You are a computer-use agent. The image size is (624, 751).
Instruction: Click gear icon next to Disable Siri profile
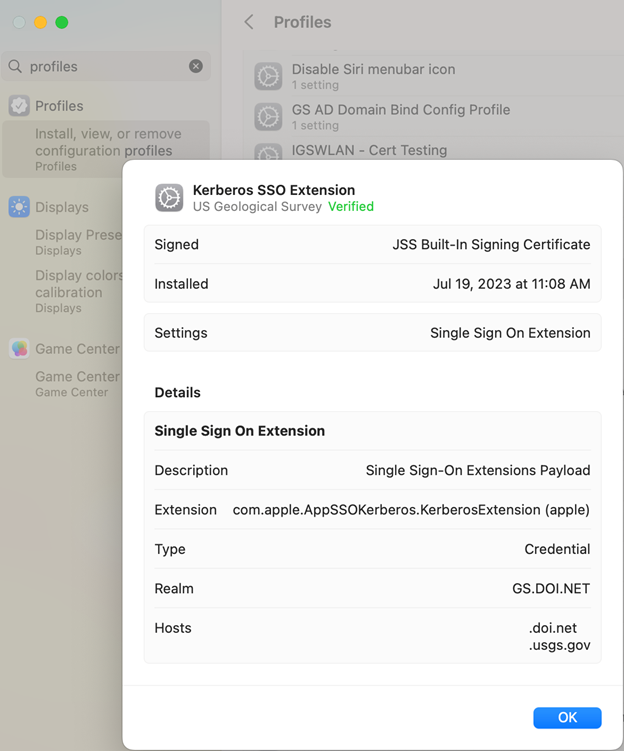coord(268,76)
